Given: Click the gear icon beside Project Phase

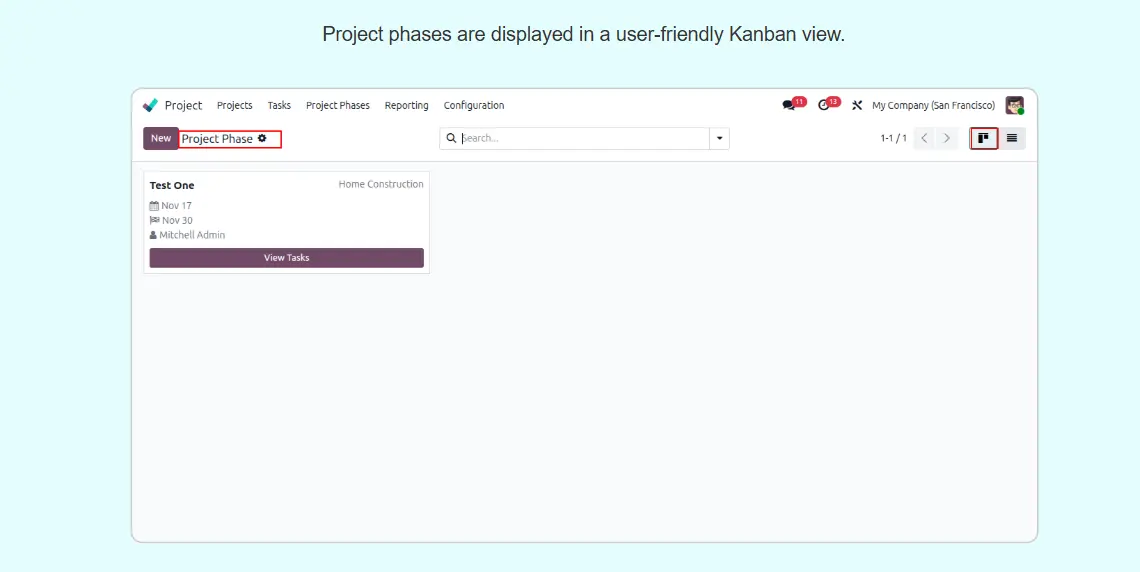Looking at the screenshot, I should coord(262,139).
